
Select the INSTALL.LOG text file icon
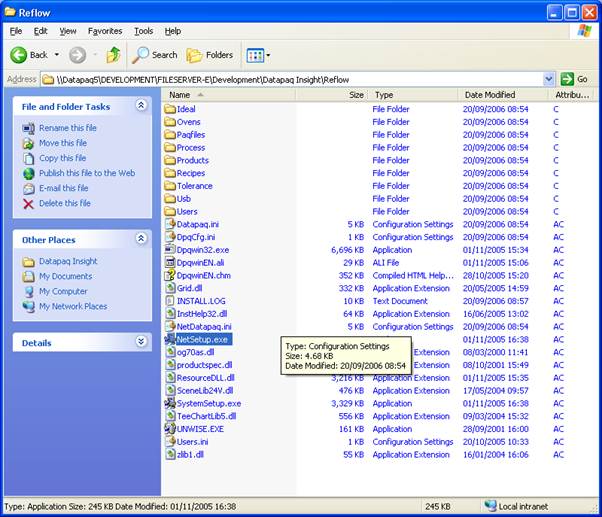coord(170,301)
